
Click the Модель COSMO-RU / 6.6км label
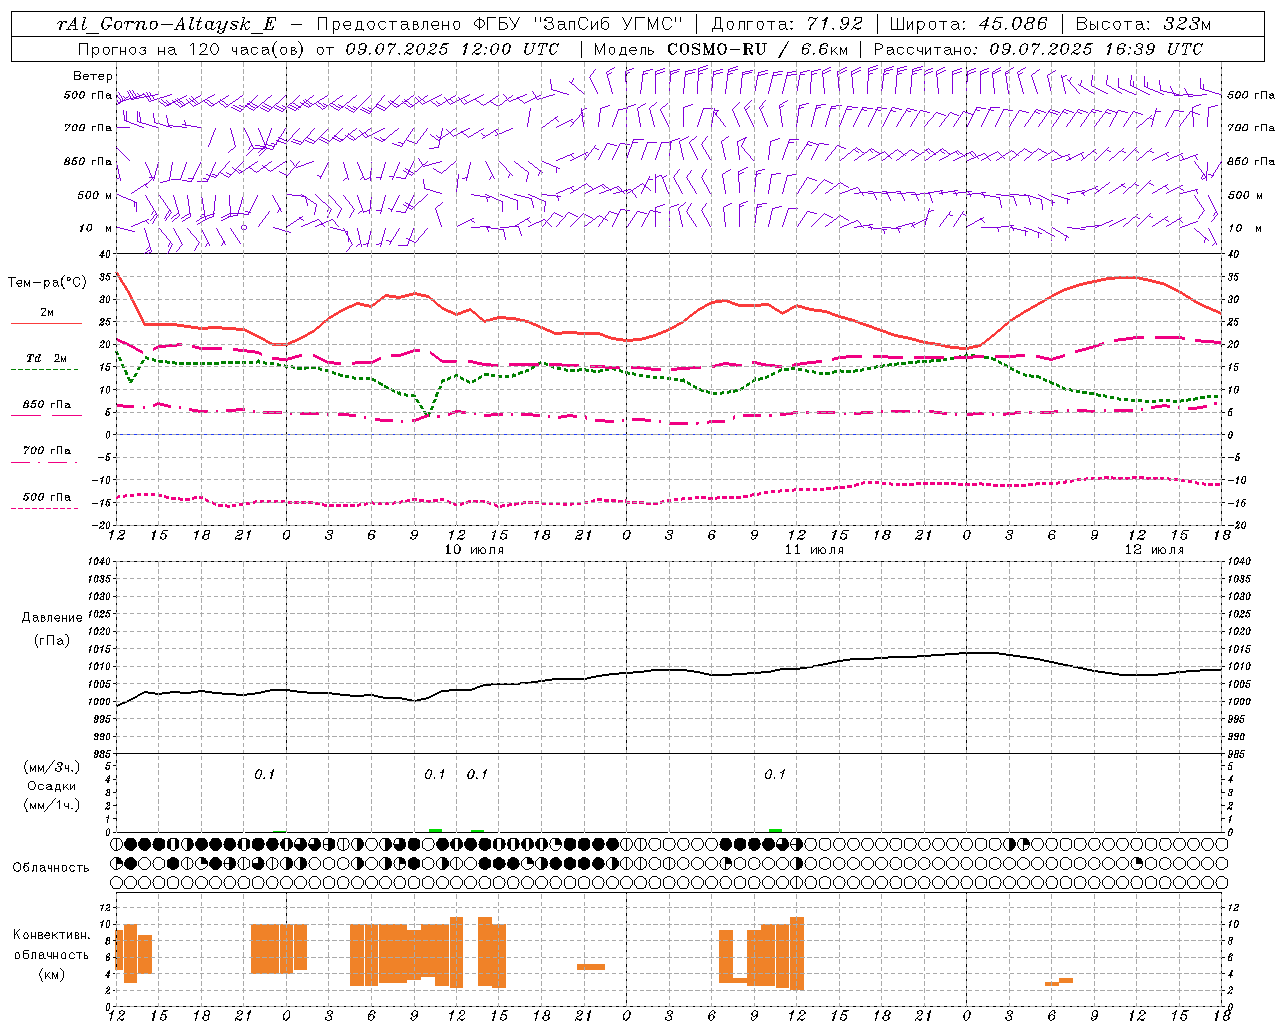coord(721,49)
